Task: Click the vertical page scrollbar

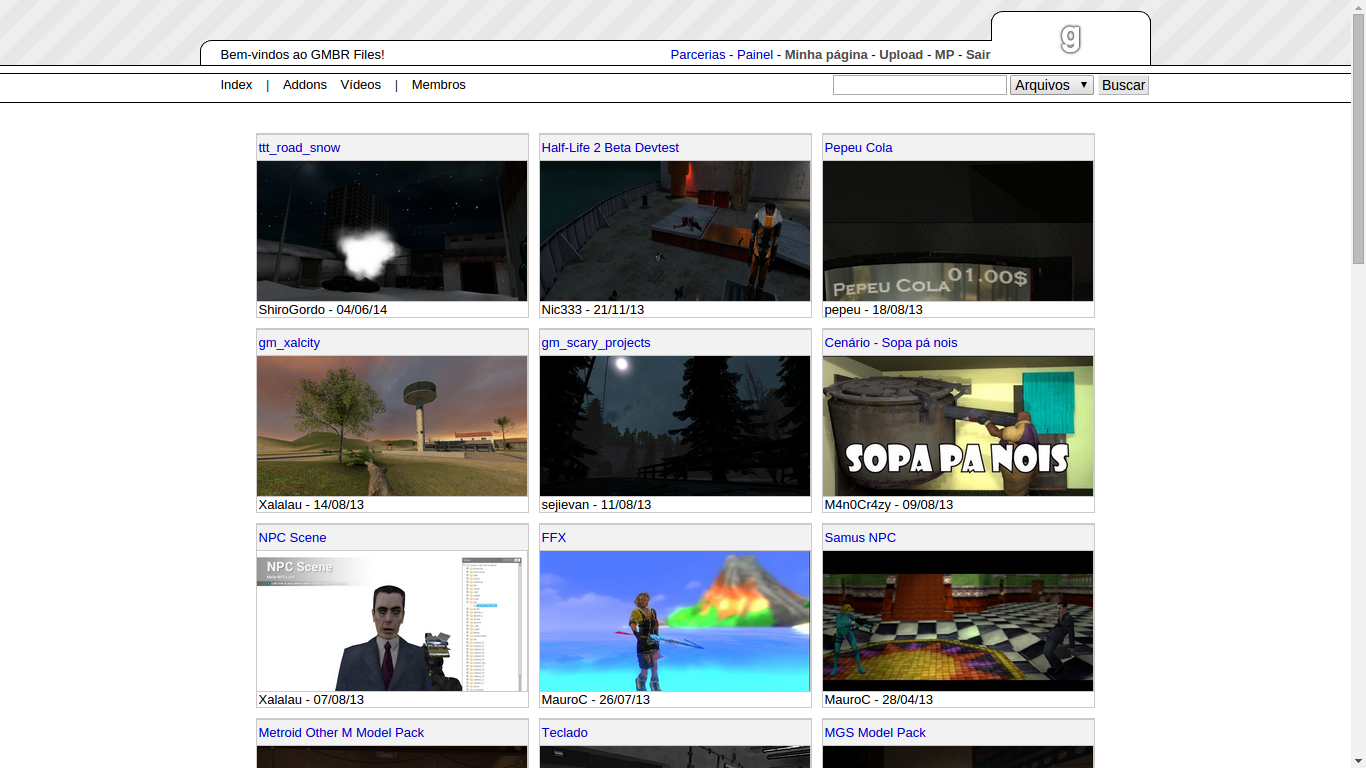Action: [1358, 140]
